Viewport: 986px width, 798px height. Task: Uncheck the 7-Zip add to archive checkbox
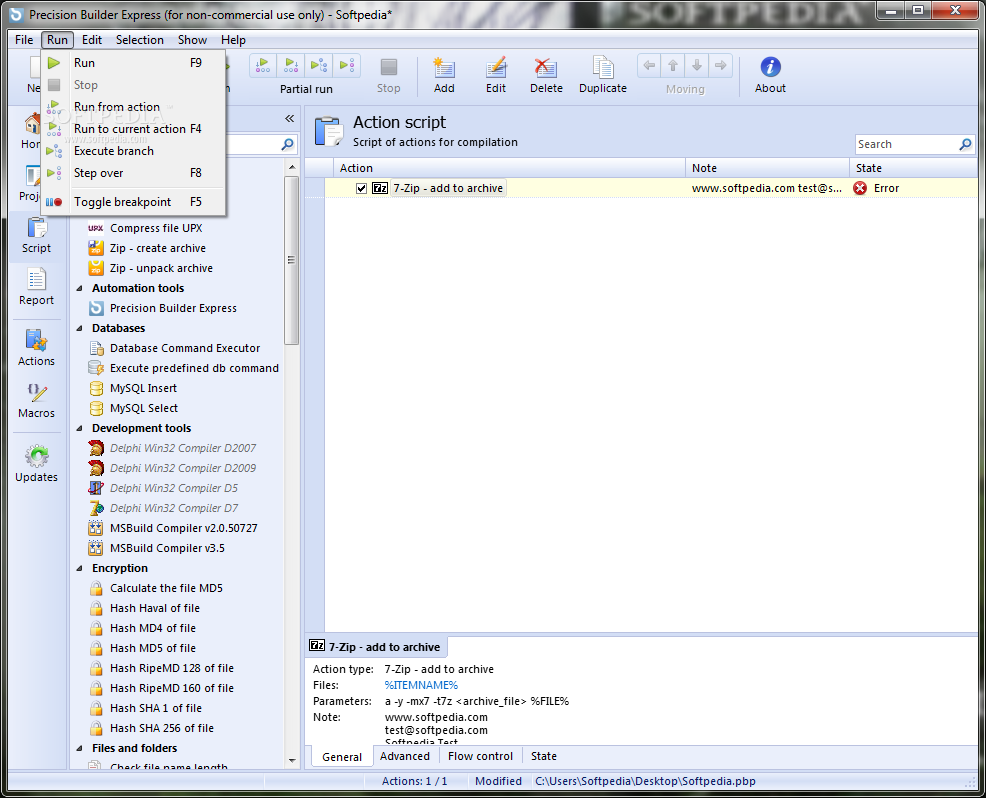361,188
